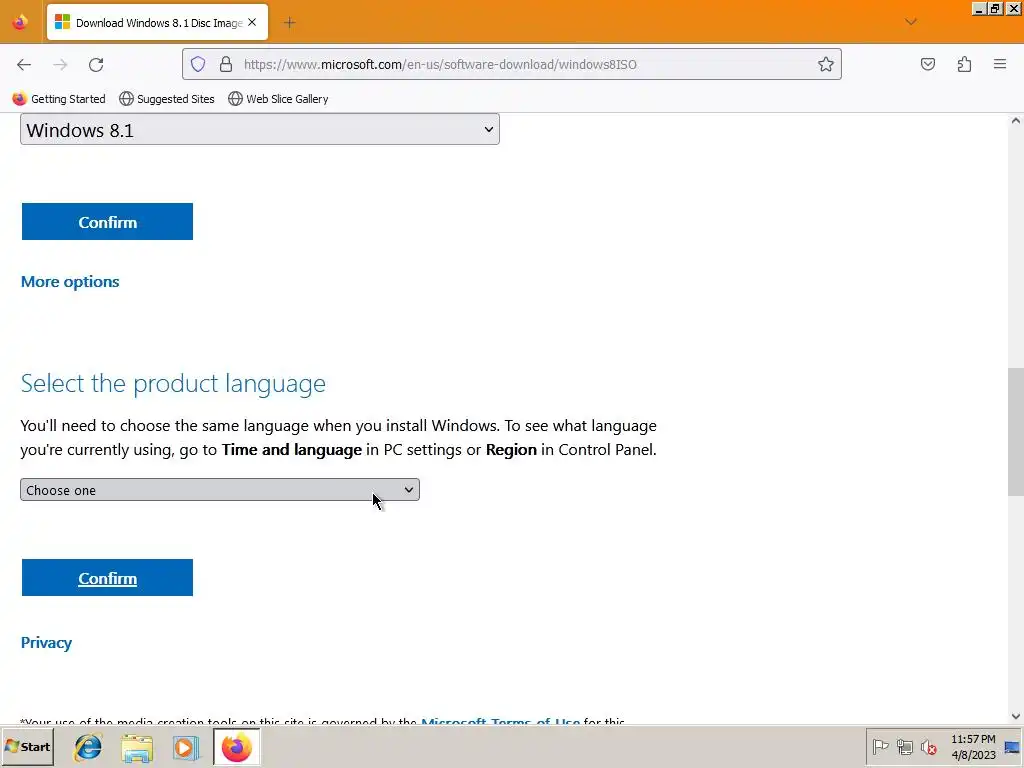
Task: Open Suggested Sites bookmark
Action: [167, 99]
